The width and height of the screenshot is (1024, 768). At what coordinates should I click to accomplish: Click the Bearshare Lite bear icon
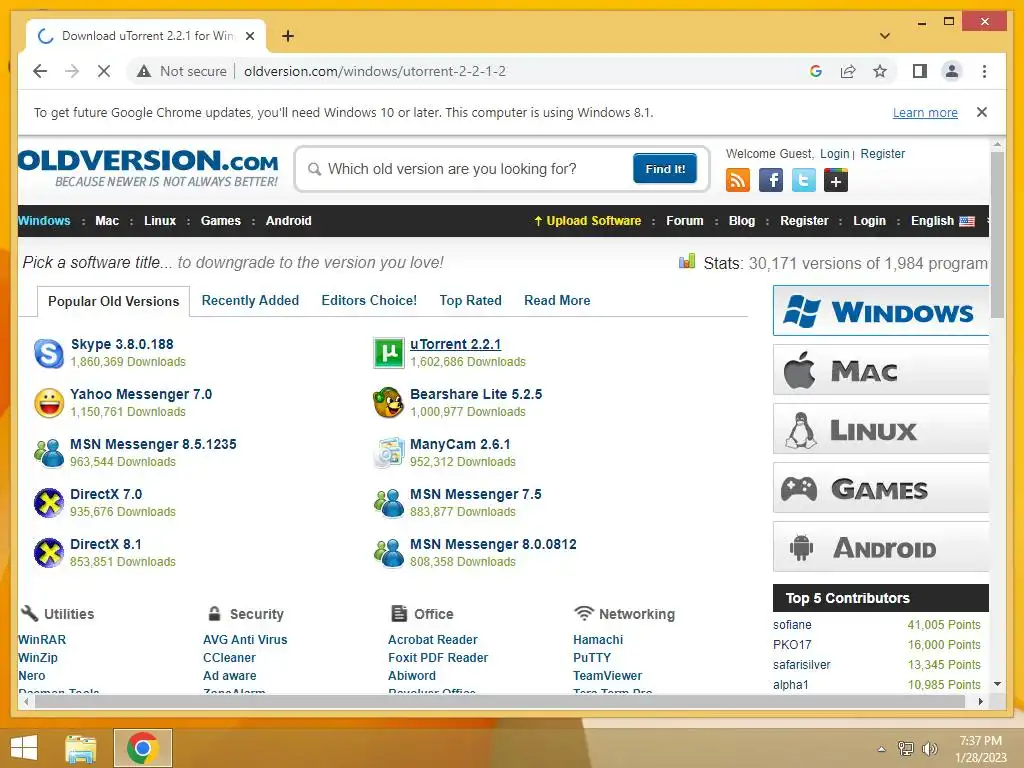pos(389,403)
